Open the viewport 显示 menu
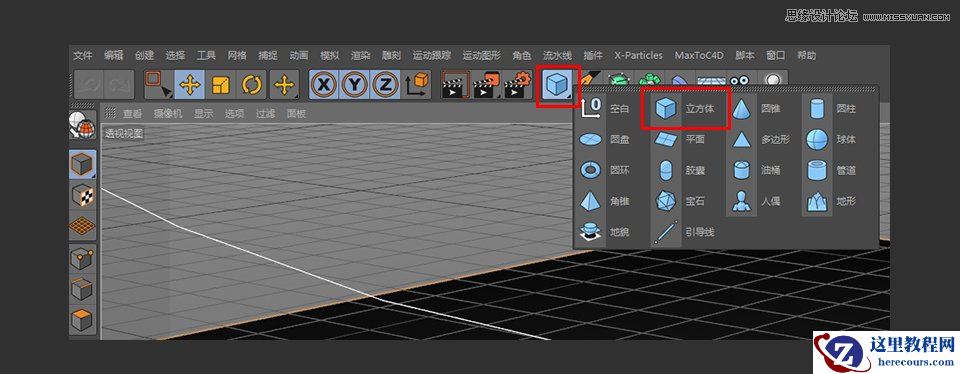 (204, 113)
